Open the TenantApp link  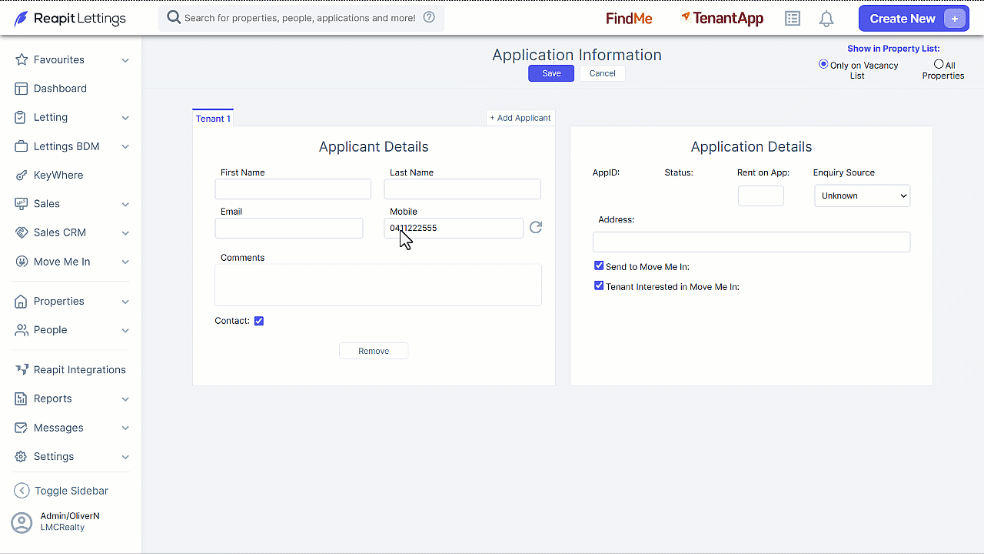[722, 19]
